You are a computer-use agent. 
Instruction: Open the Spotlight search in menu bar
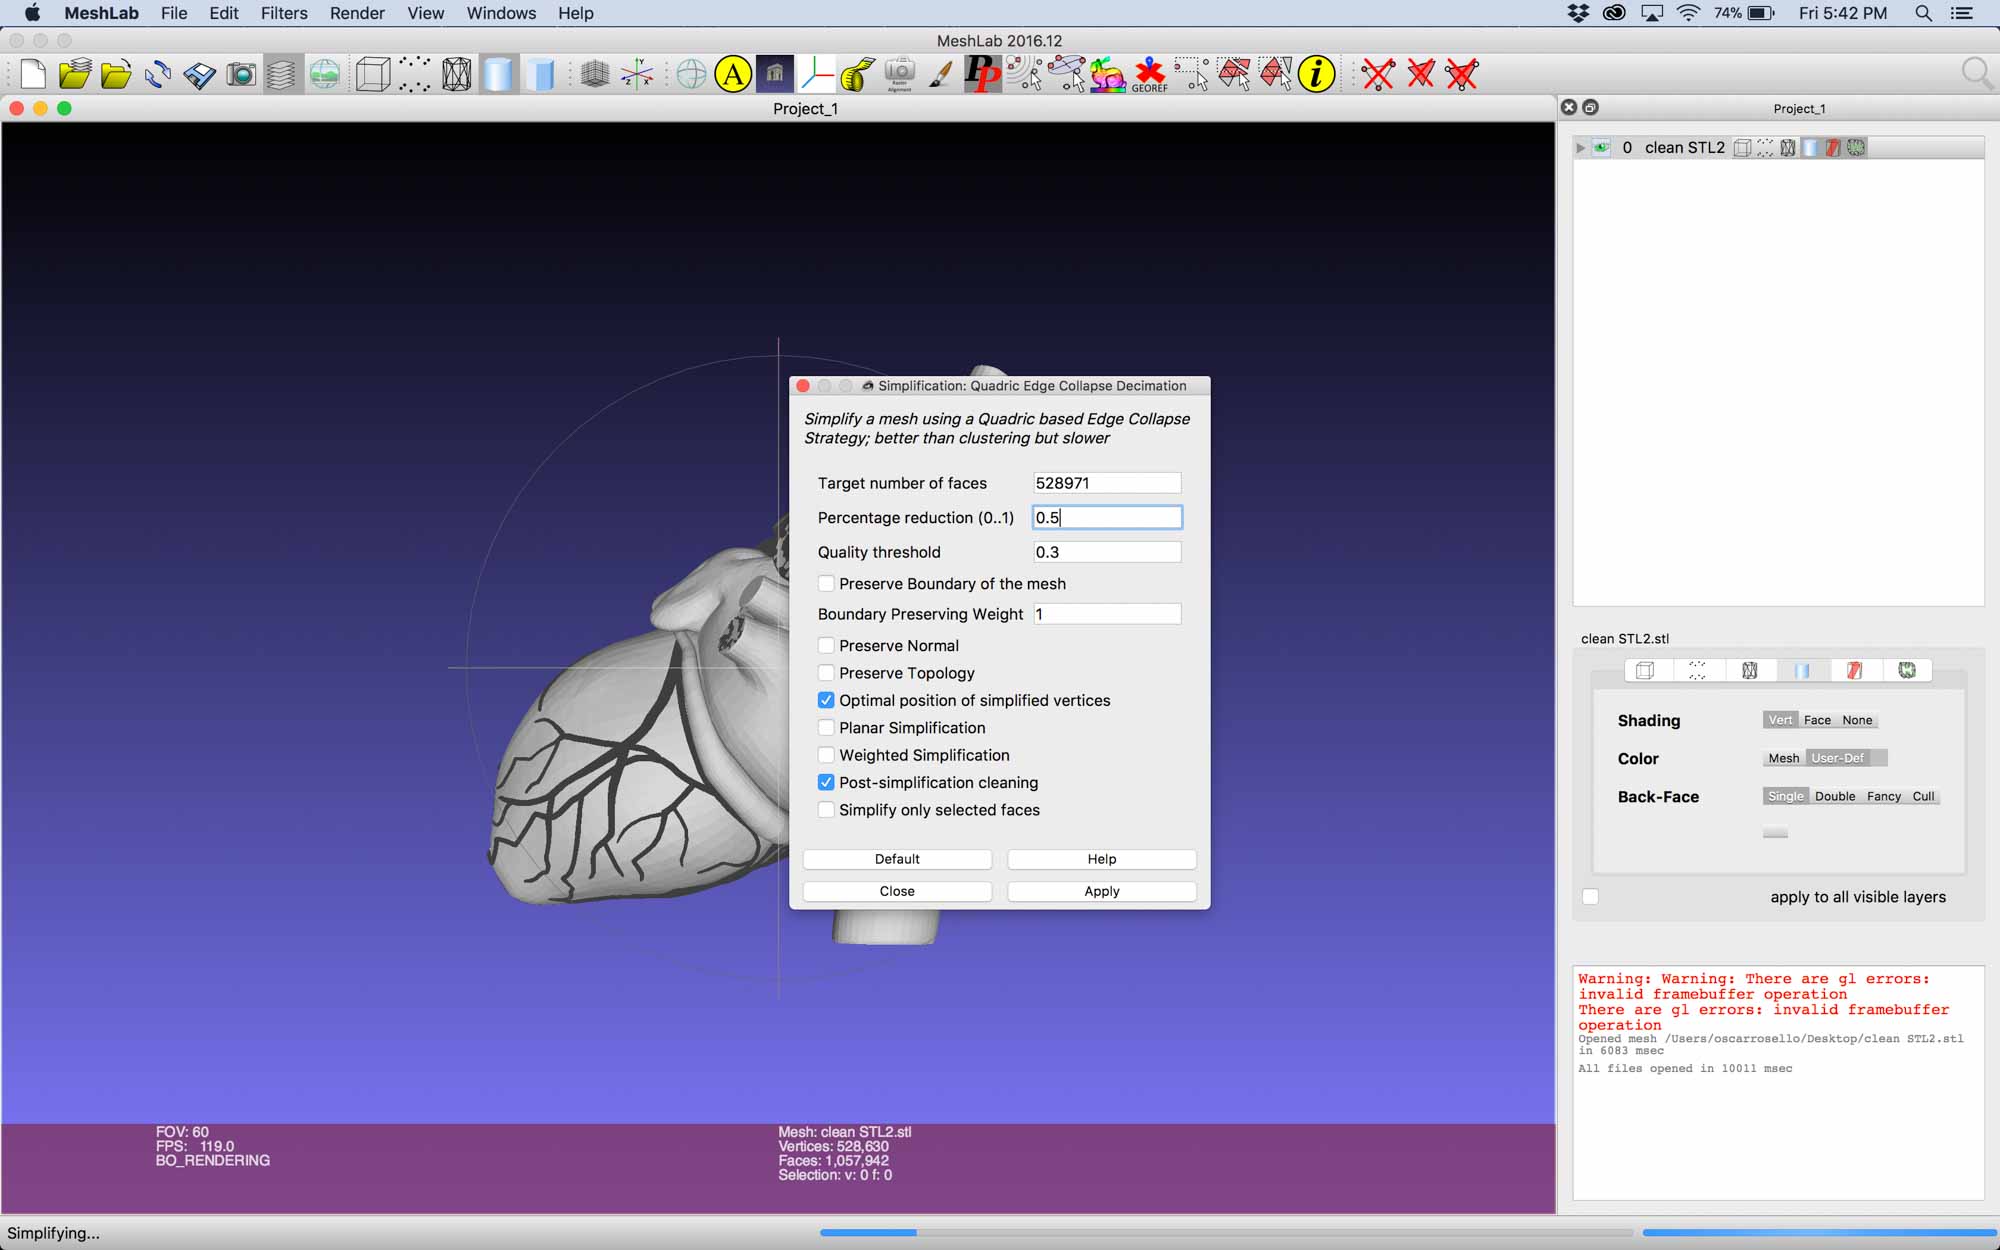tap(1923, 13)
